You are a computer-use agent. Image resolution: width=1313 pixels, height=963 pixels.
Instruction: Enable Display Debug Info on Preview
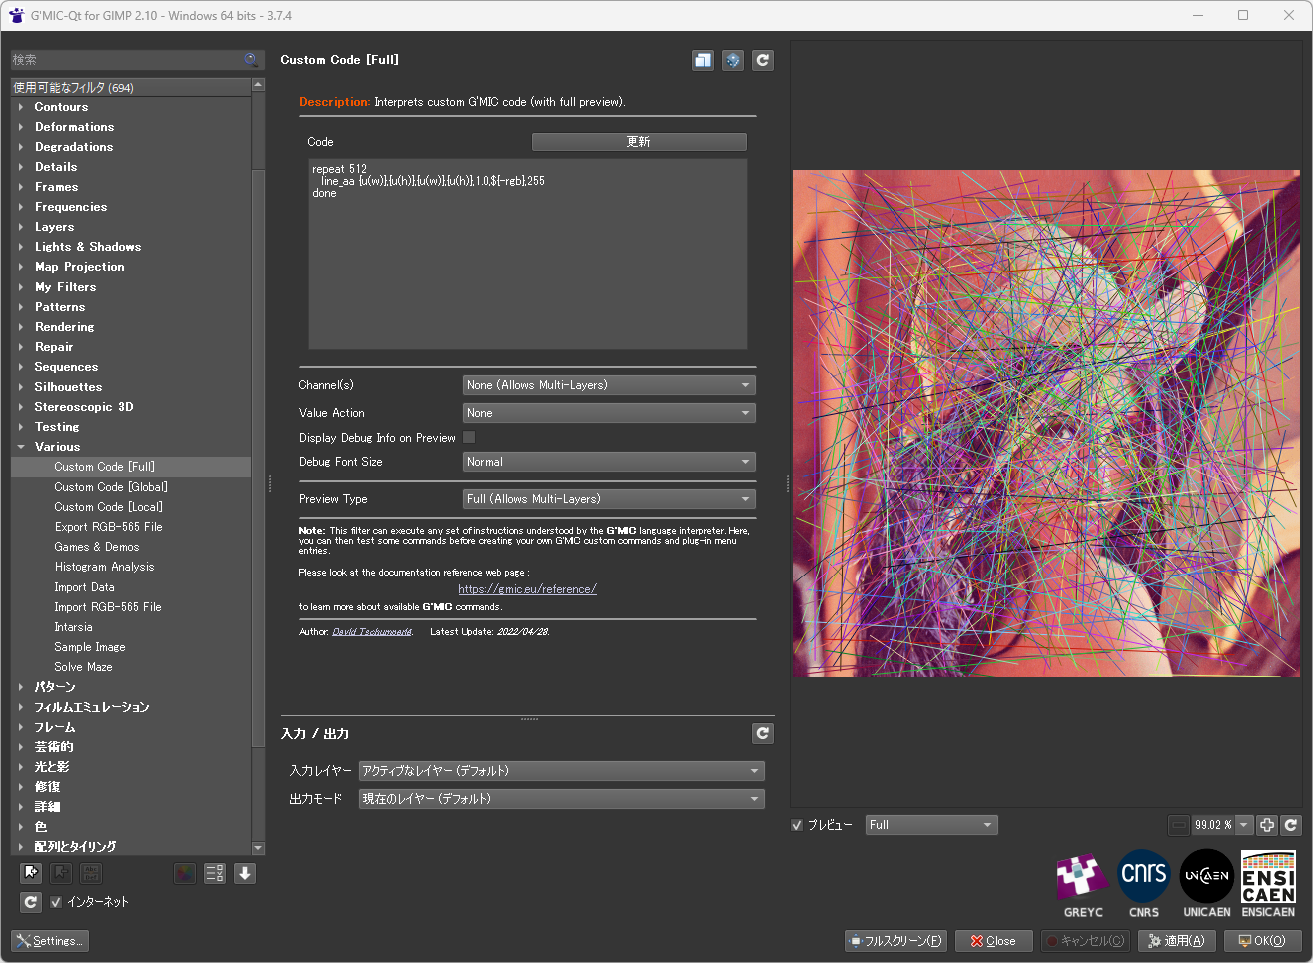pos(469,438)
